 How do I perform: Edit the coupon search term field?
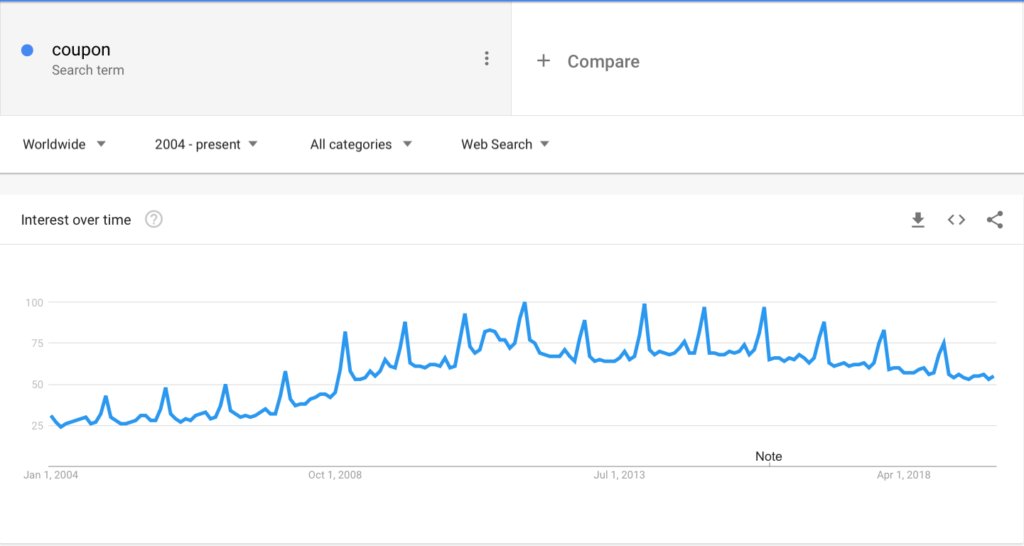pyautogui.click(x=255, y=59)
